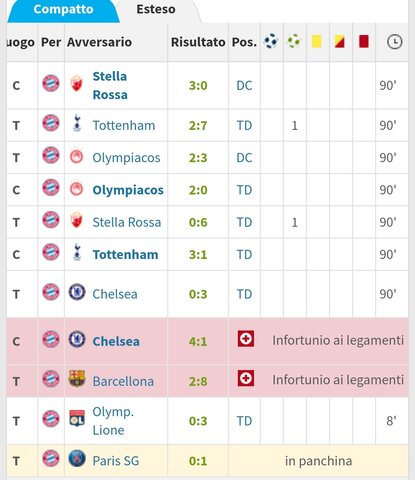Click the Paris SG club crest
415x480 pixels.
[x=77, y=458]
